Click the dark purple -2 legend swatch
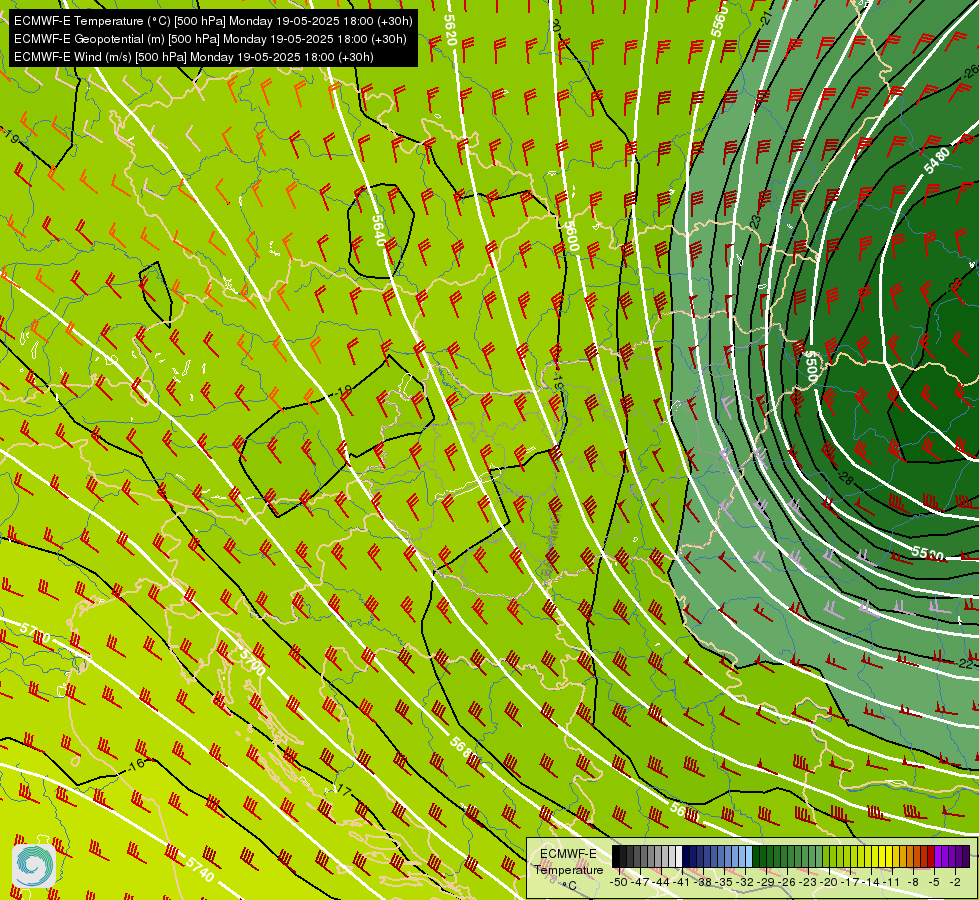 966,856
